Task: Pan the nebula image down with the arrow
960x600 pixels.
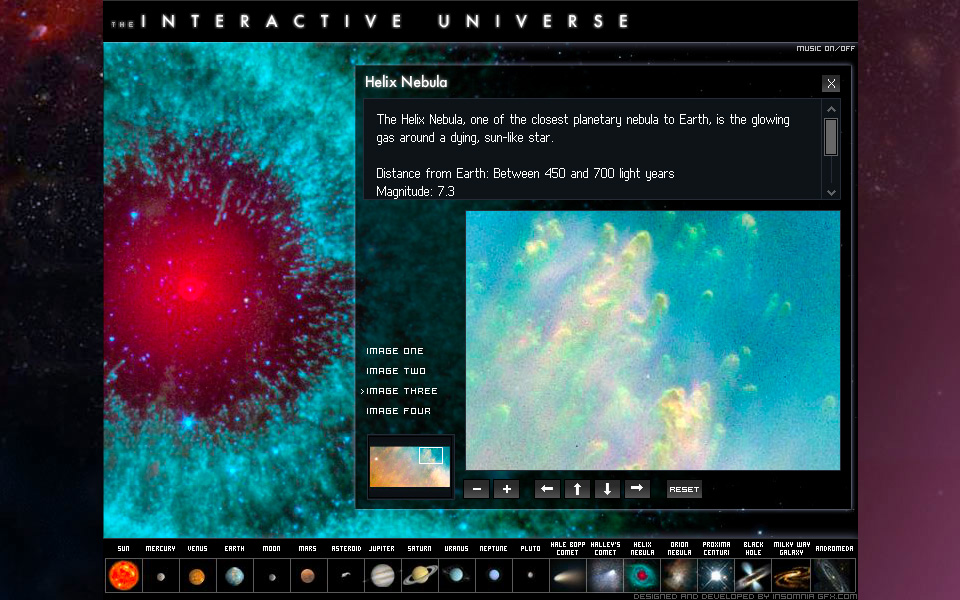Action: click(607, 489)
